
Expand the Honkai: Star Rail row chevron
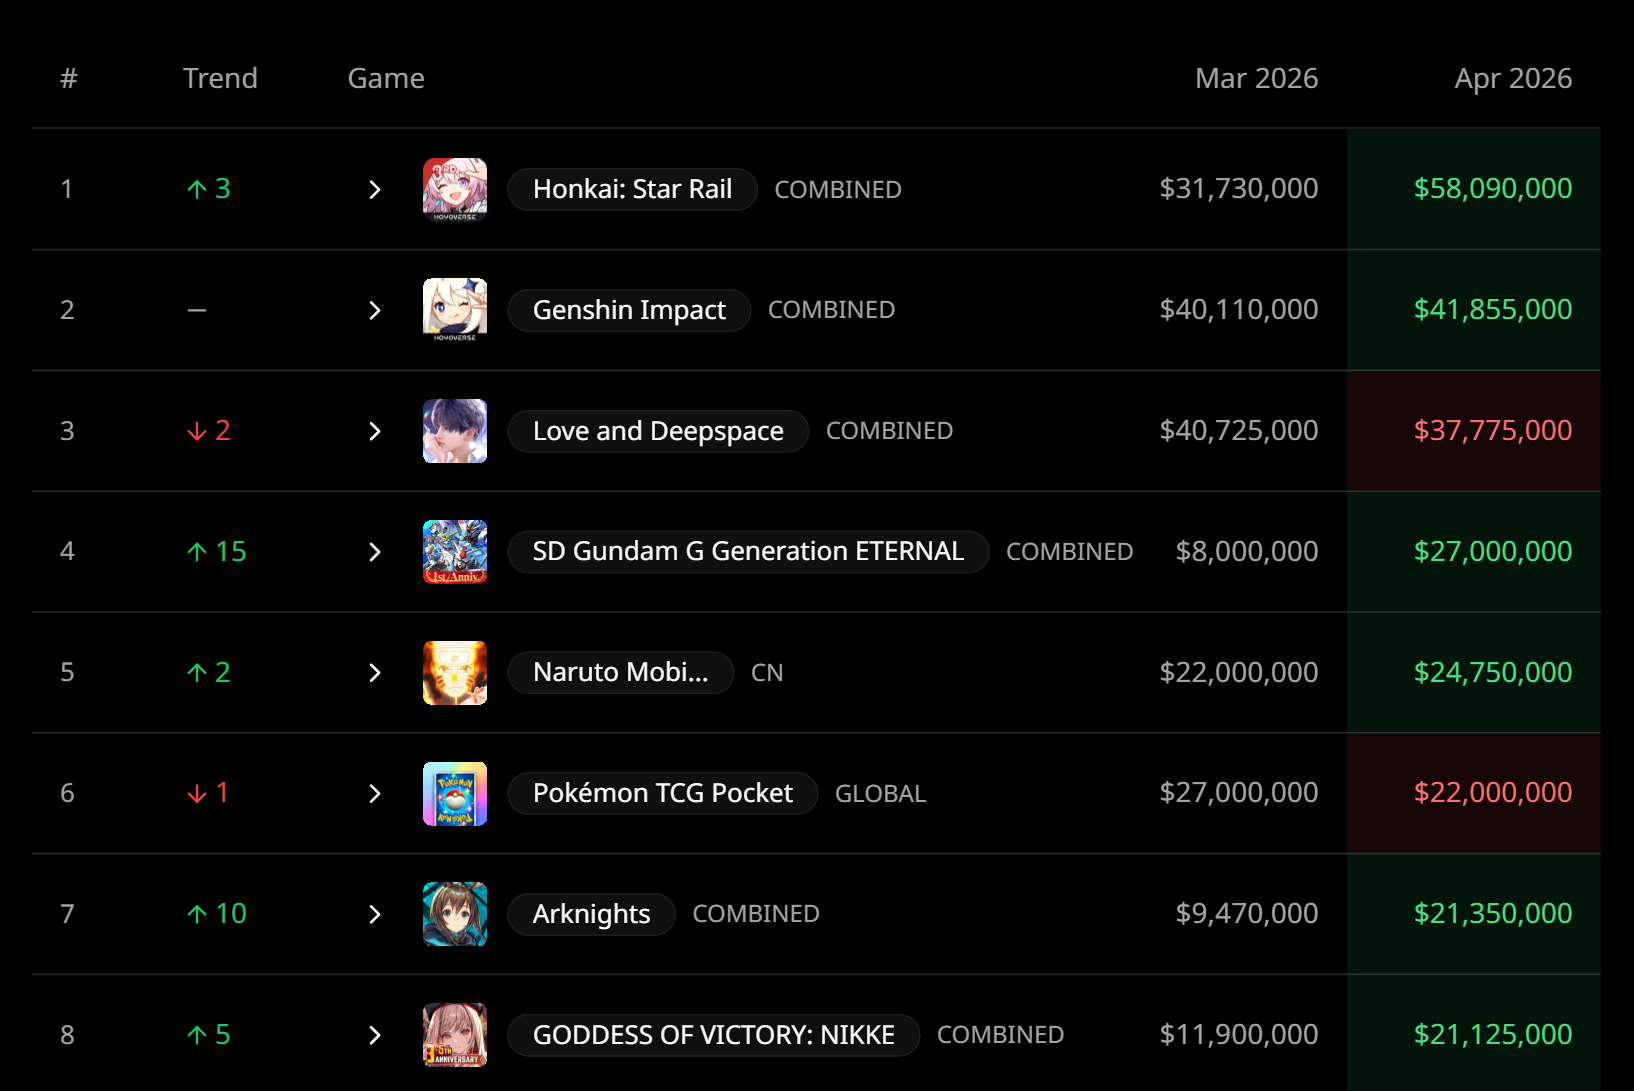[x=375, y=189]
